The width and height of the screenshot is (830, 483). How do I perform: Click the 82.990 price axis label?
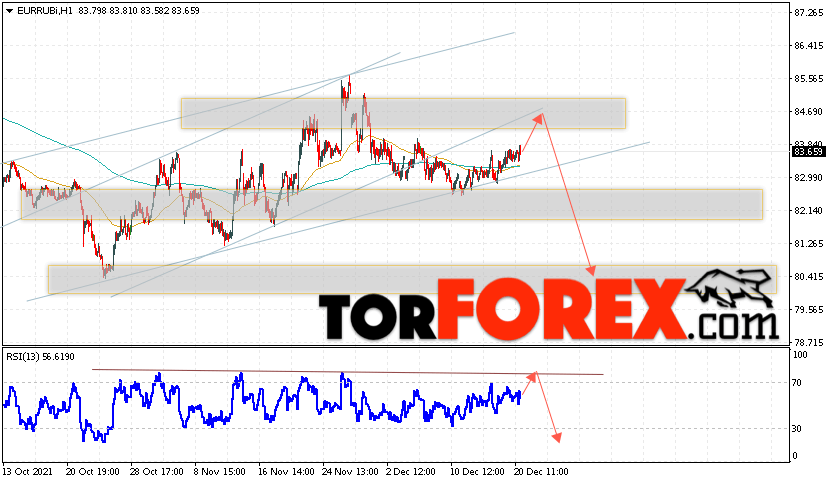[809, 178]
